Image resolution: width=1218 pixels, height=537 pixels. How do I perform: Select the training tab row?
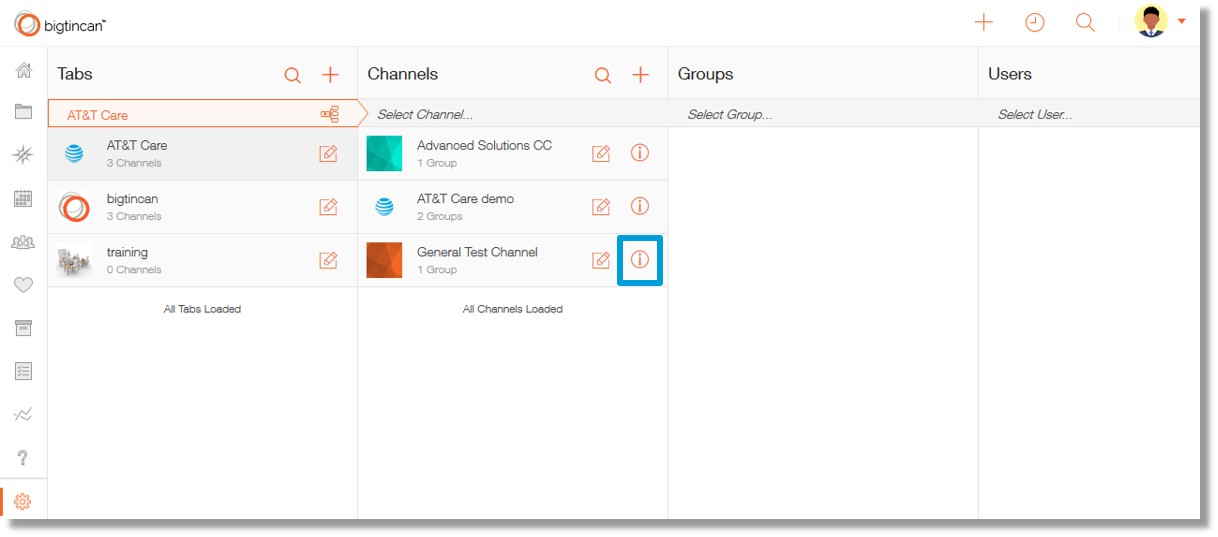point(202,260)
